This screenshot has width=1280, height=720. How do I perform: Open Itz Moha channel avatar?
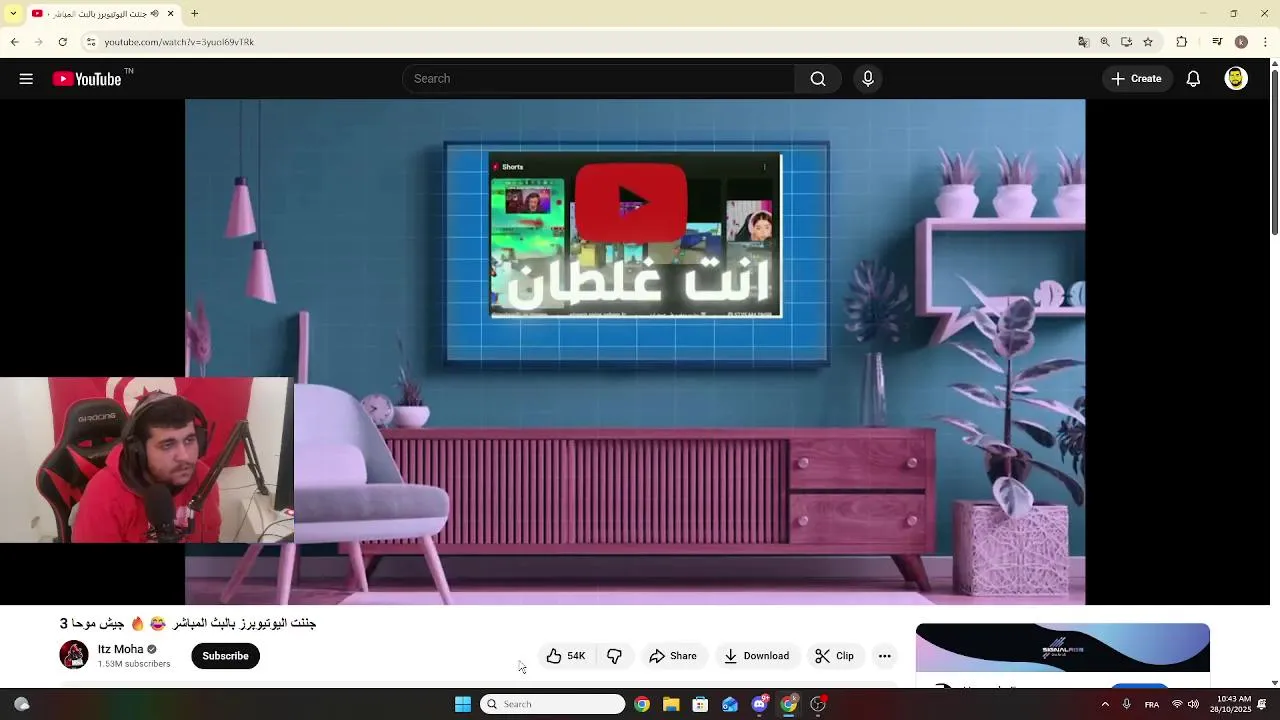[x=74, y=655]
